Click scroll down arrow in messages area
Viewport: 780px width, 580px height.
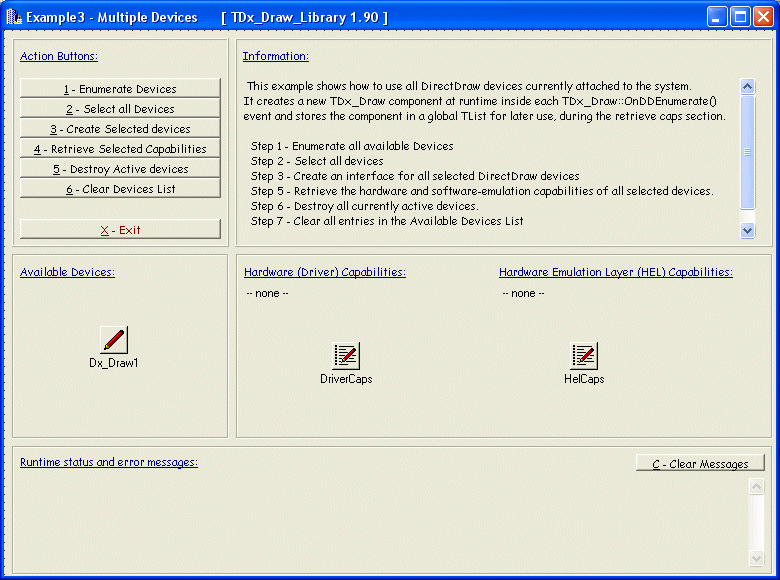(757, 557)
